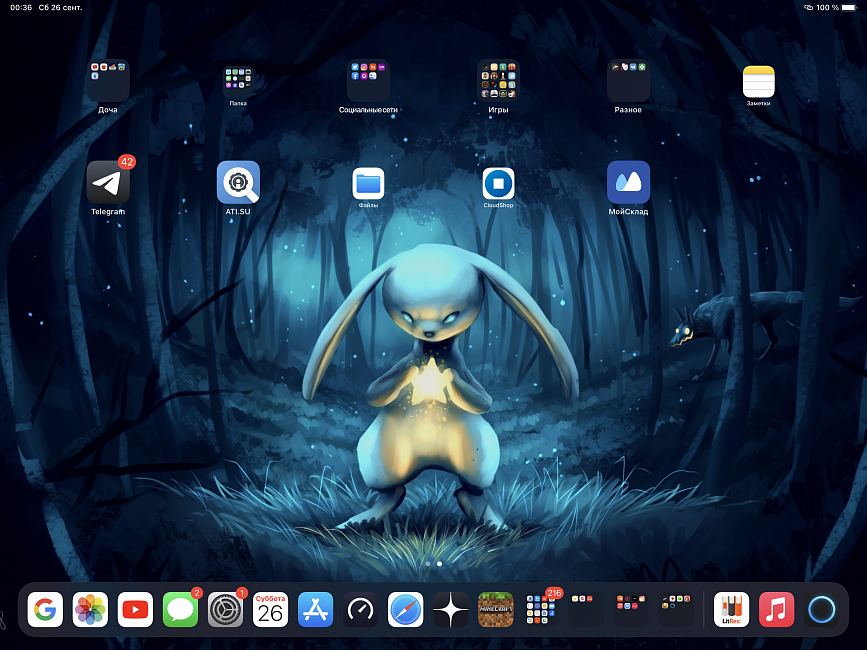Open the dock folder with 216 badge
The image size is (867, 650).
pyautogui.click(x=541, y=610)
